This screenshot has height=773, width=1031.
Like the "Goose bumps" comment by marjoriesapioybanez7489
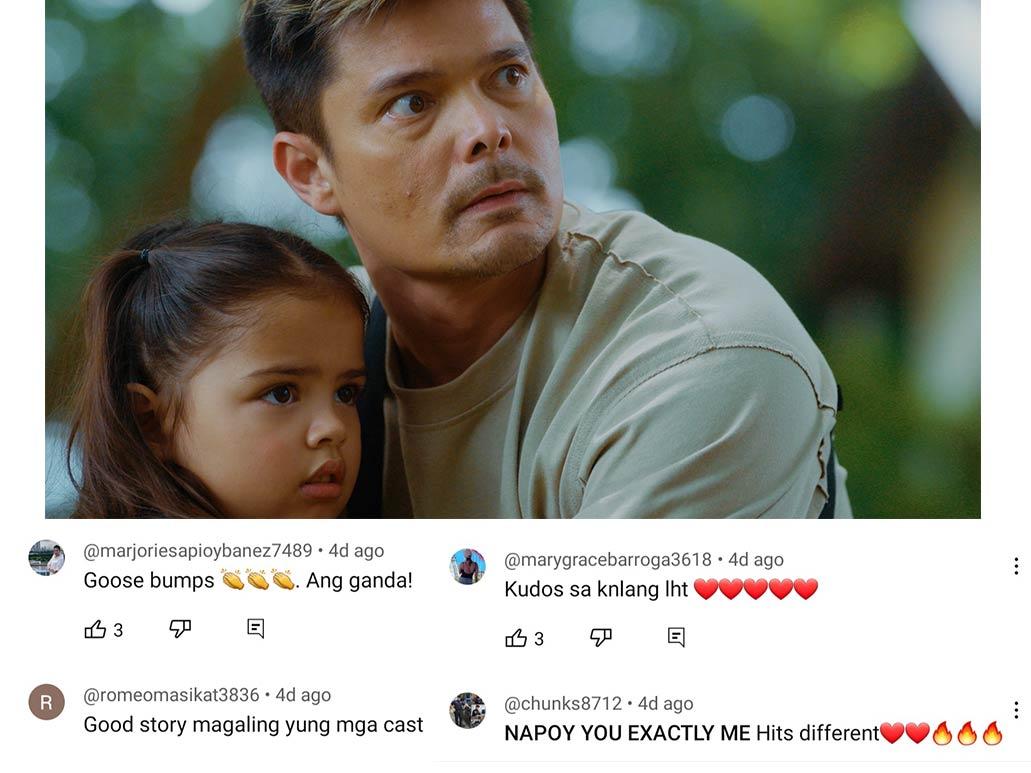pos(95,629)
